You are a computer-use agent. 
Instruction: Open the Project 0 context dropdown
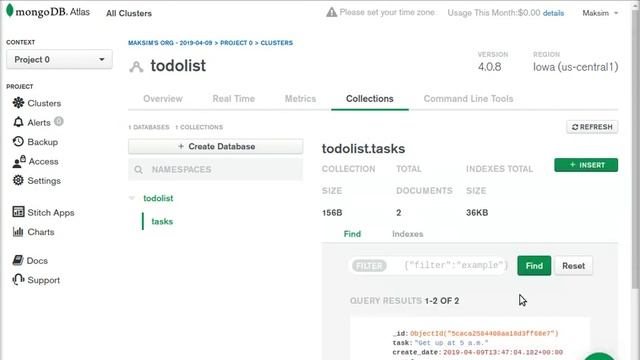[59, 60]
